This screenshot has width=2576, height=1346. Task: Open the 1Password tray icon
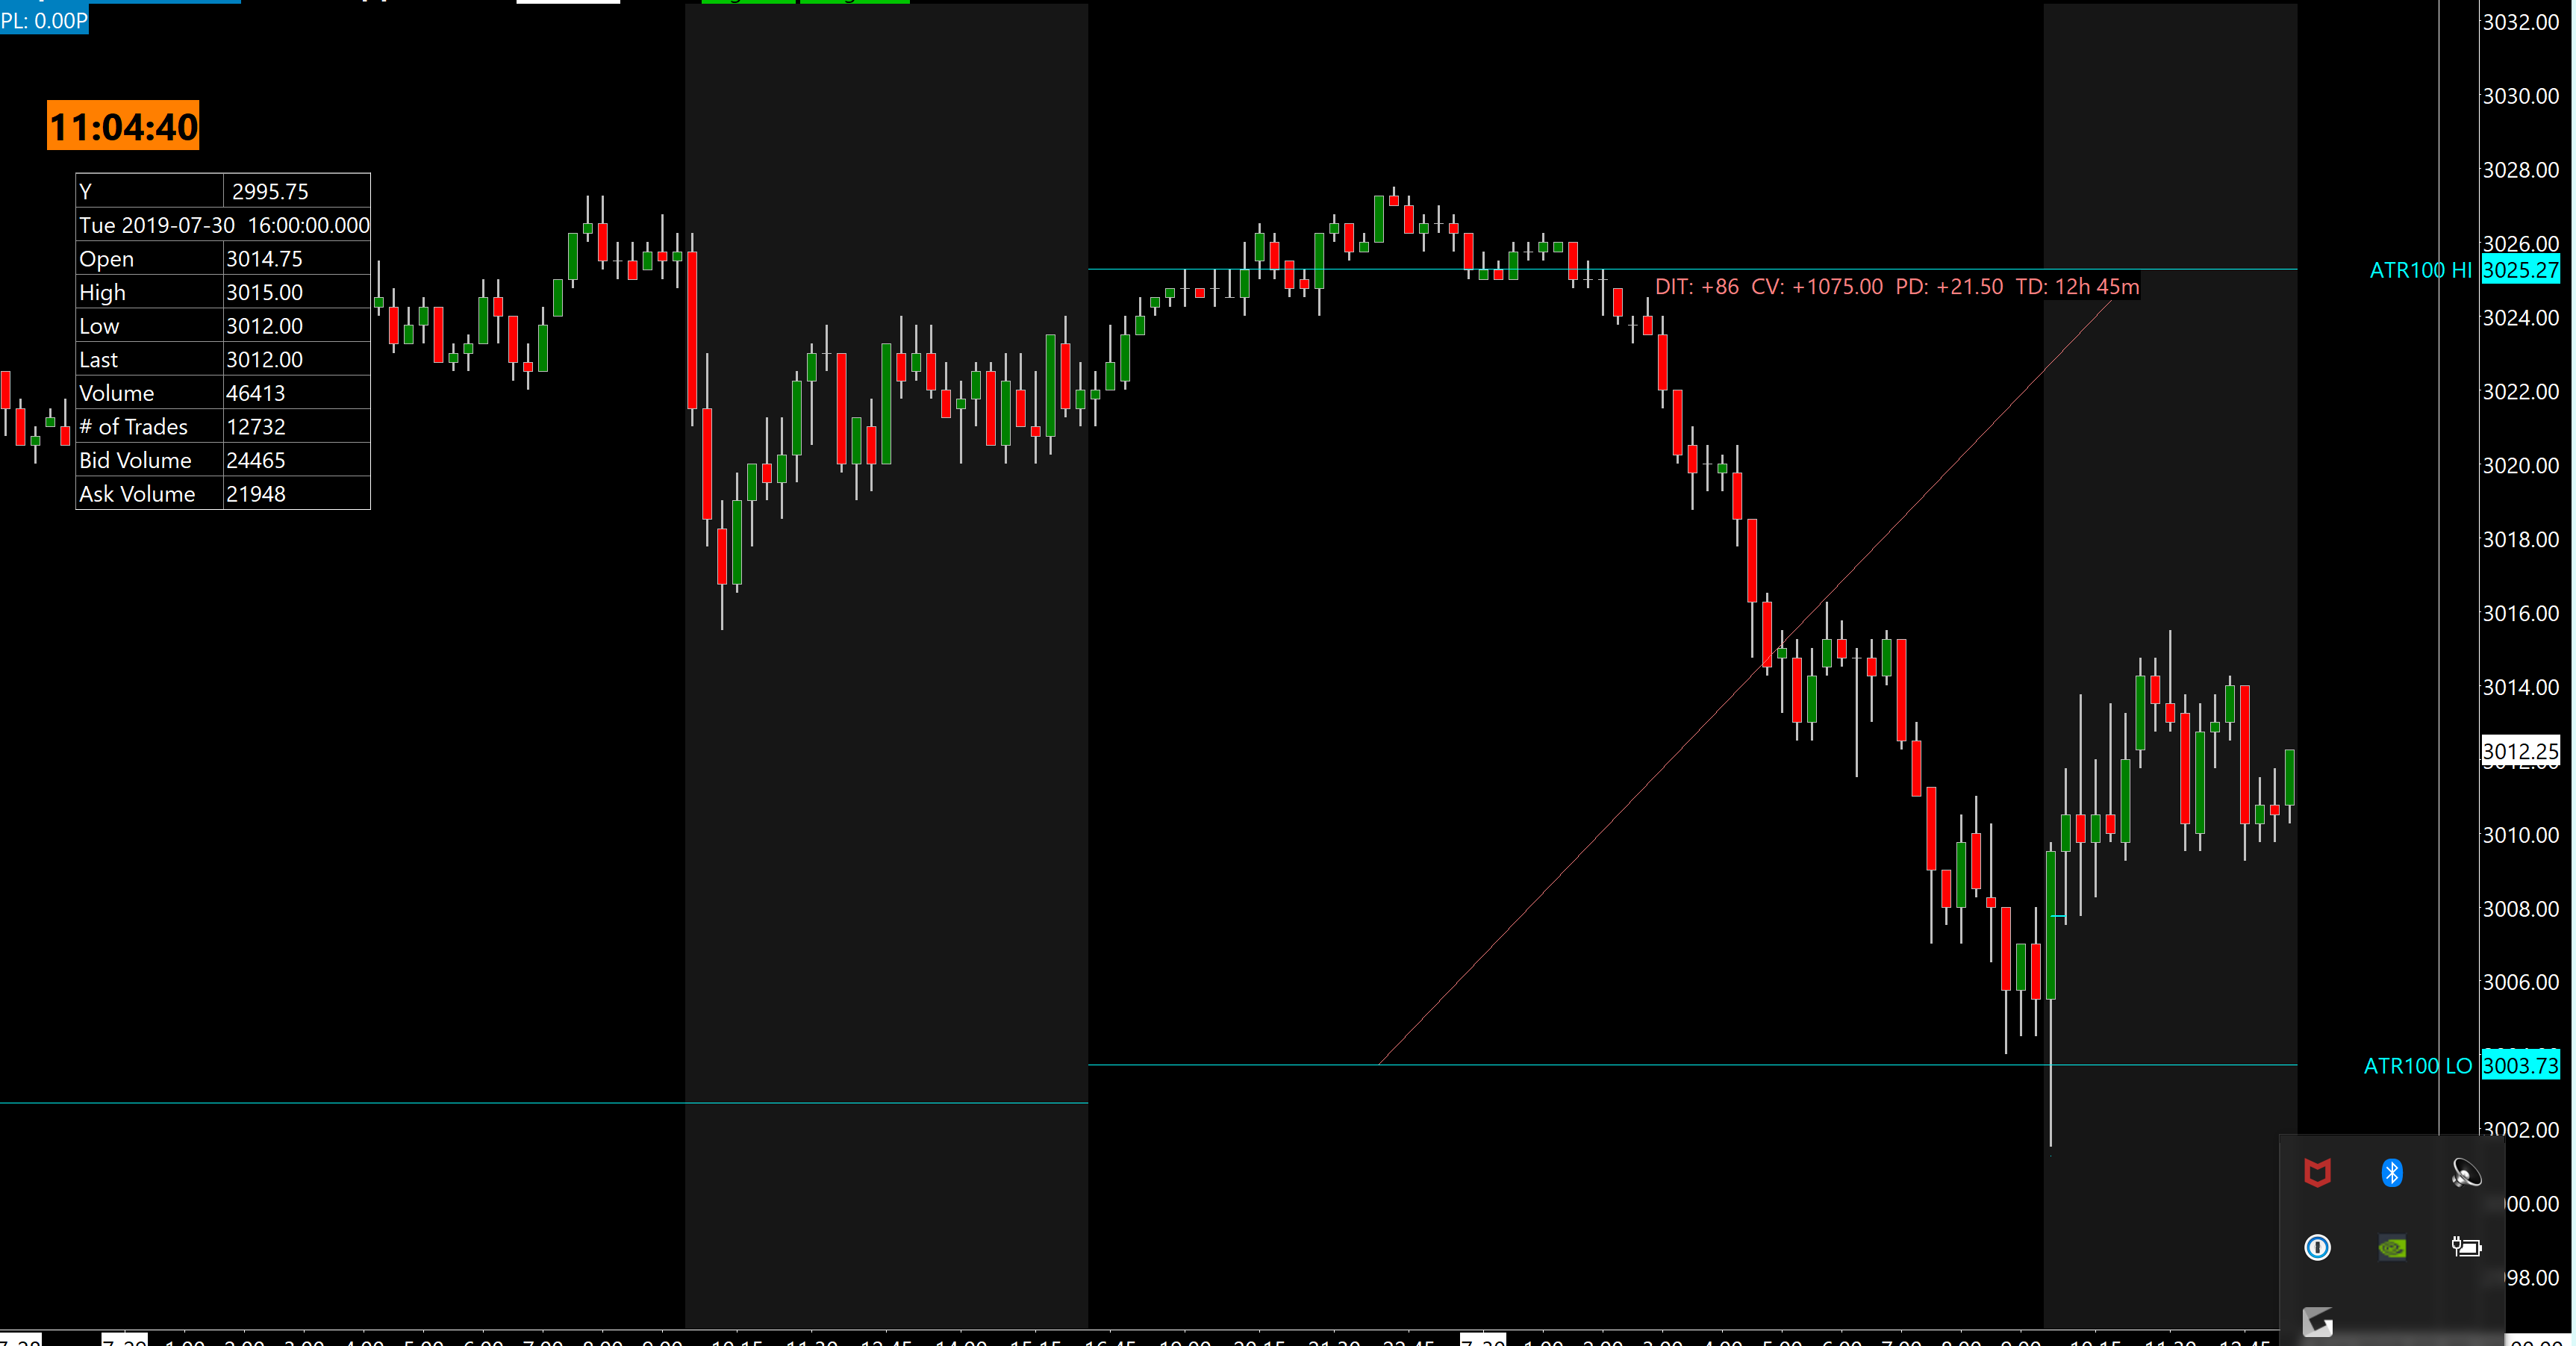tap(2317, 1247)
